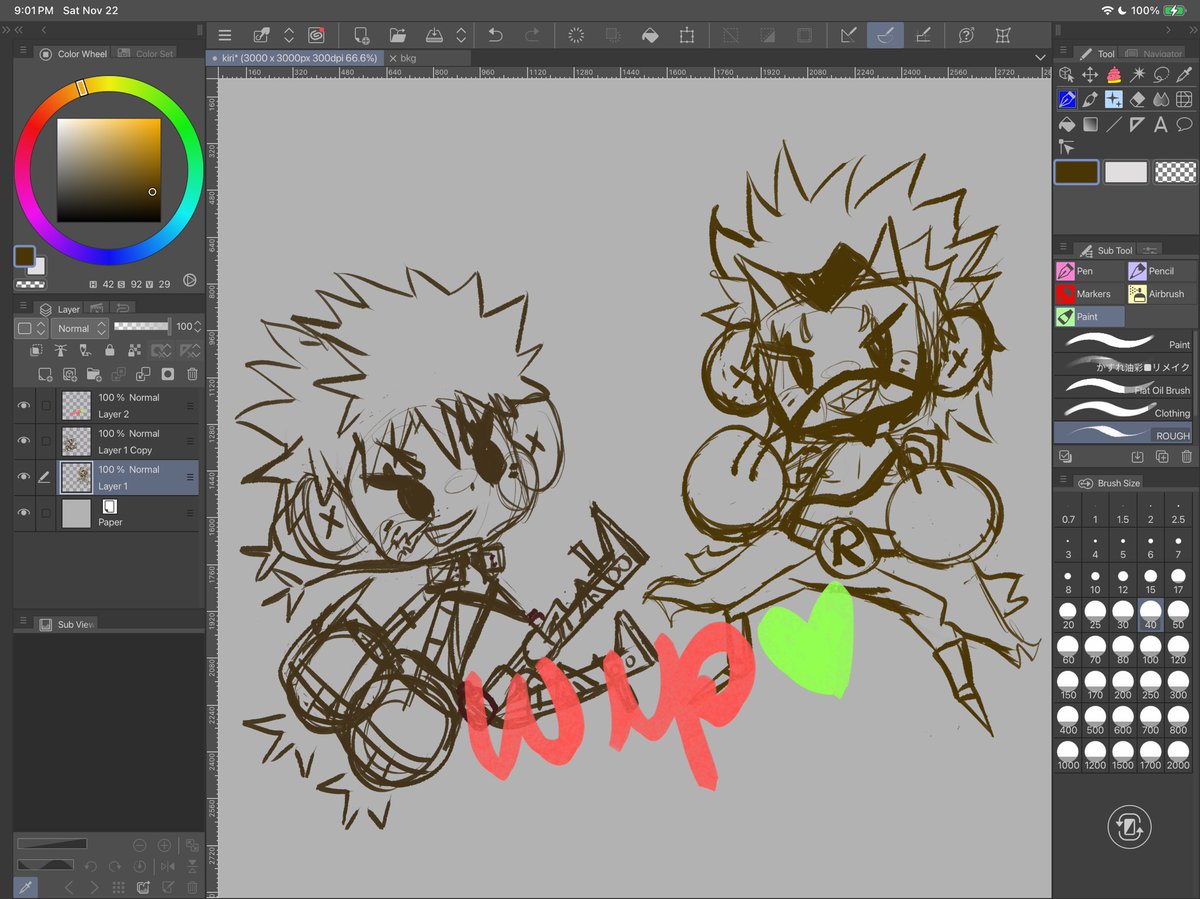Toggle visibility of Layer 1
The width and height of the screenshot is (1200, 899).
click(24, 477)
